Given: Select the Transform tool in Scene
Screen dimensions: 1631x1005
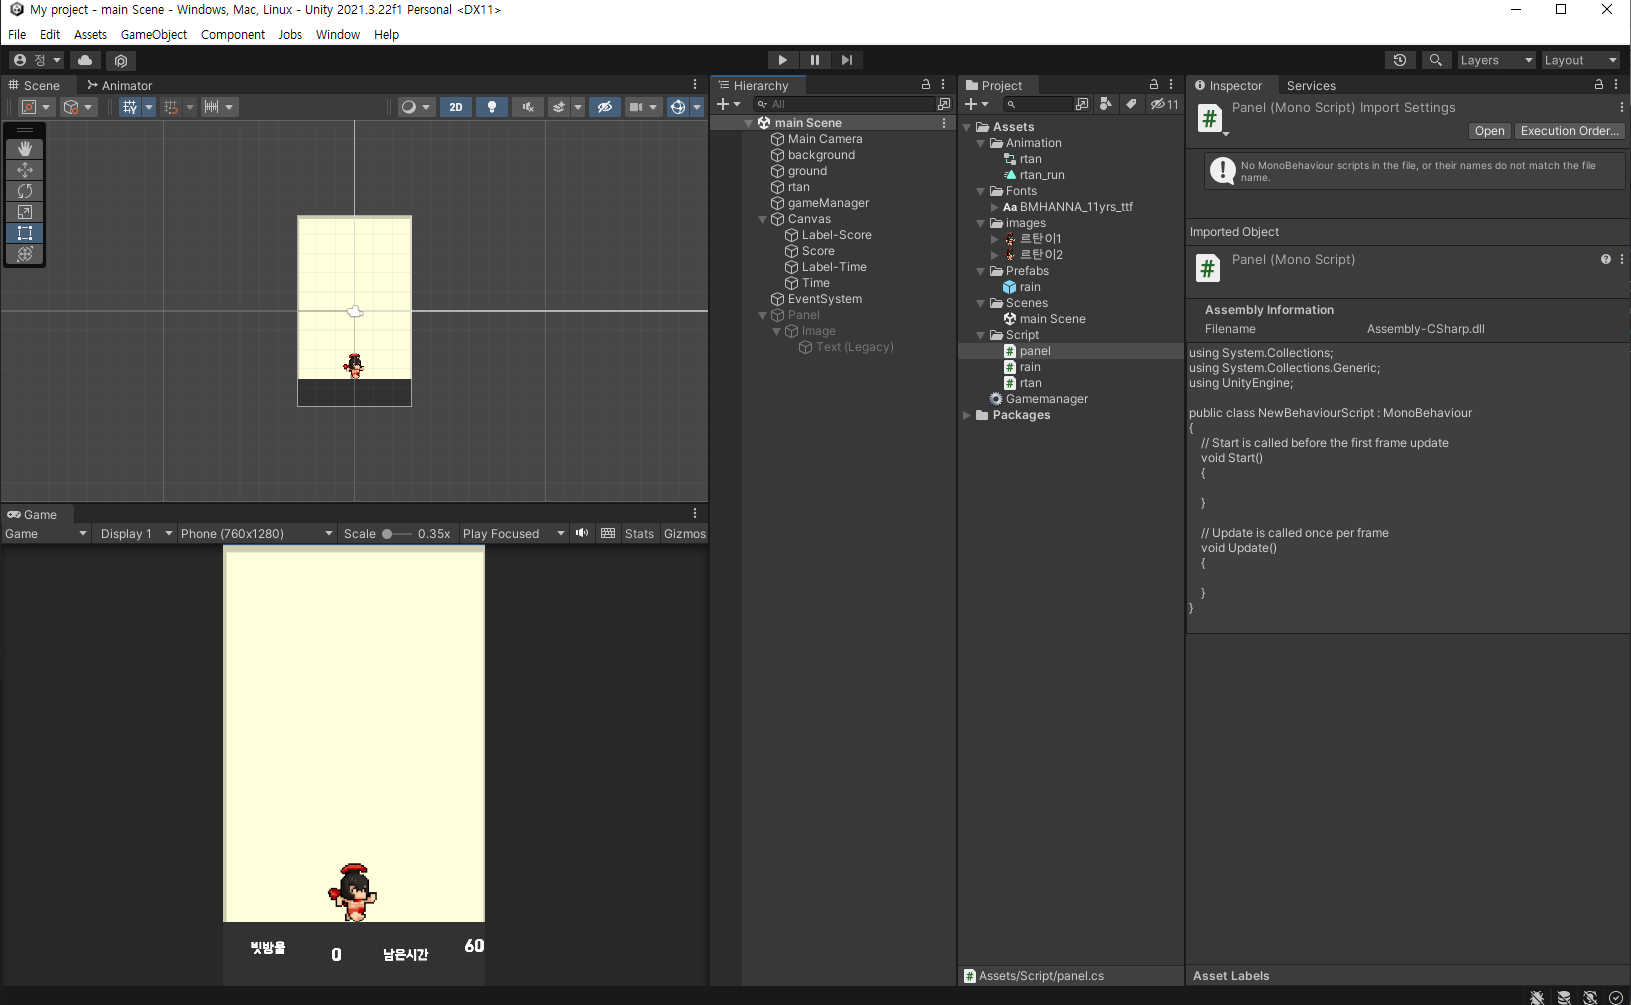Looking at the screenshot, I should coord(25,254).
